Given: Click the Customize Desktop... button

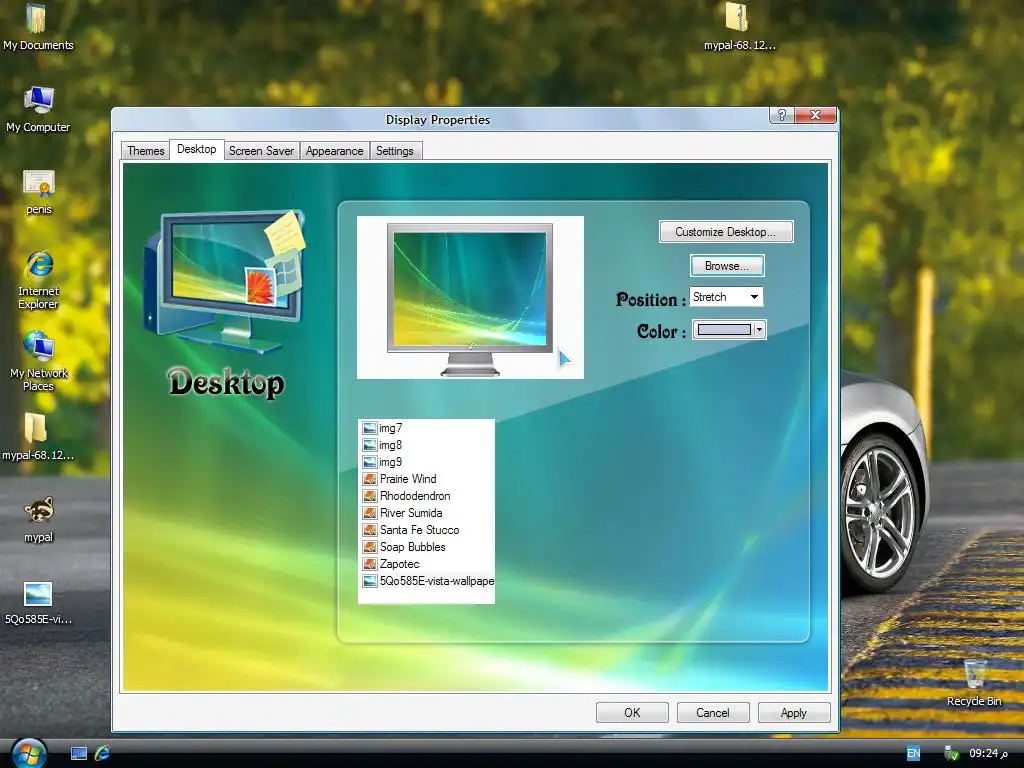Looking at the screenshot, I should [726, 232].
